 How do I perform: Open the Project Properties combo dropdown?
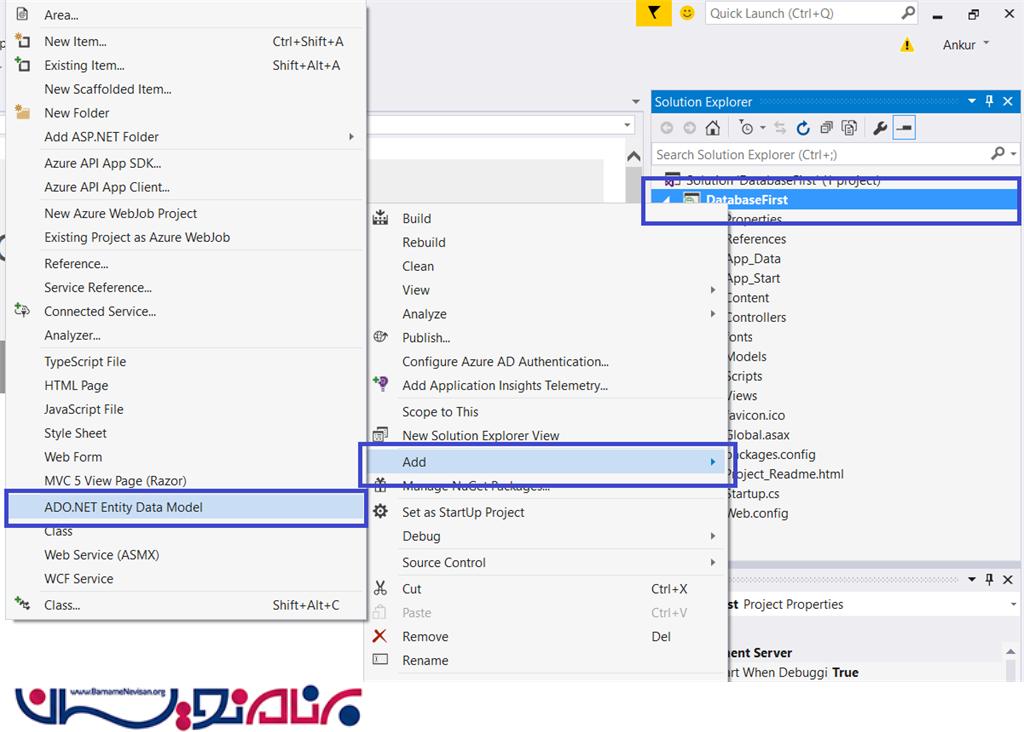click(1013, 605)
